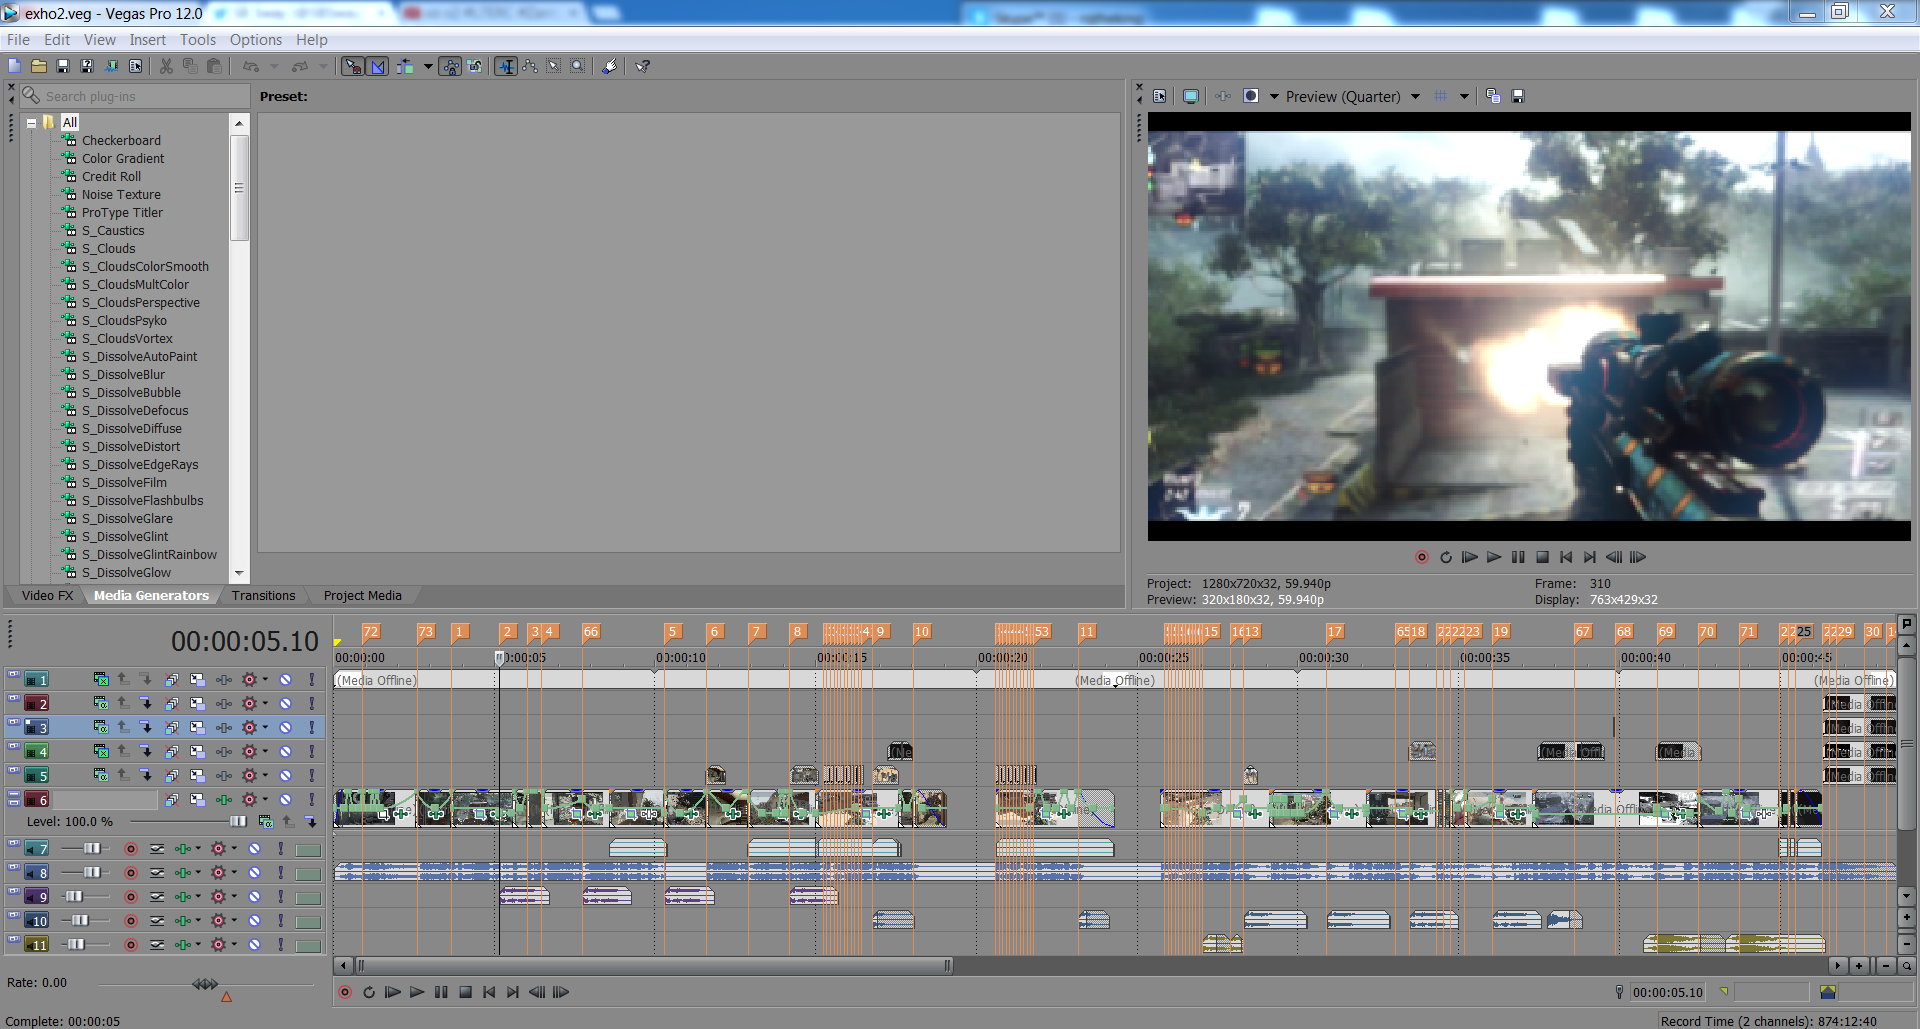Pick the Selection Edit tool in the toolbar
This screenshot has width=1920, height=1029.
[554, 66]
